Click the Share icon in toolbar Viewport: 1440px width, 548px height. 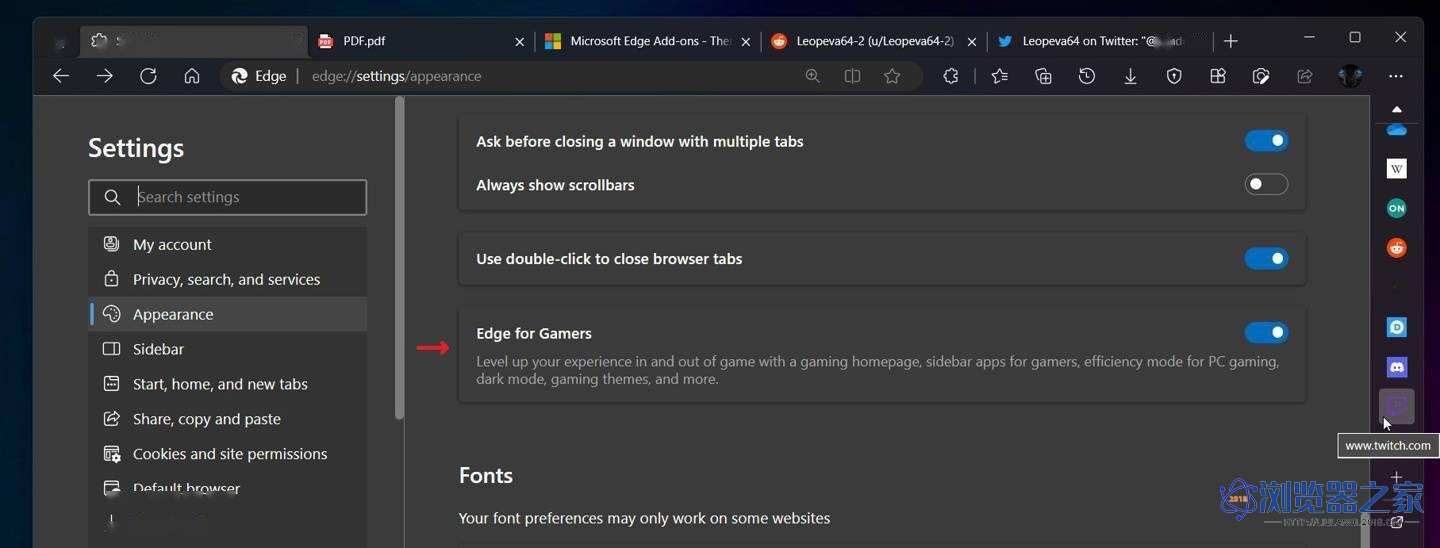coord(1305,76)
